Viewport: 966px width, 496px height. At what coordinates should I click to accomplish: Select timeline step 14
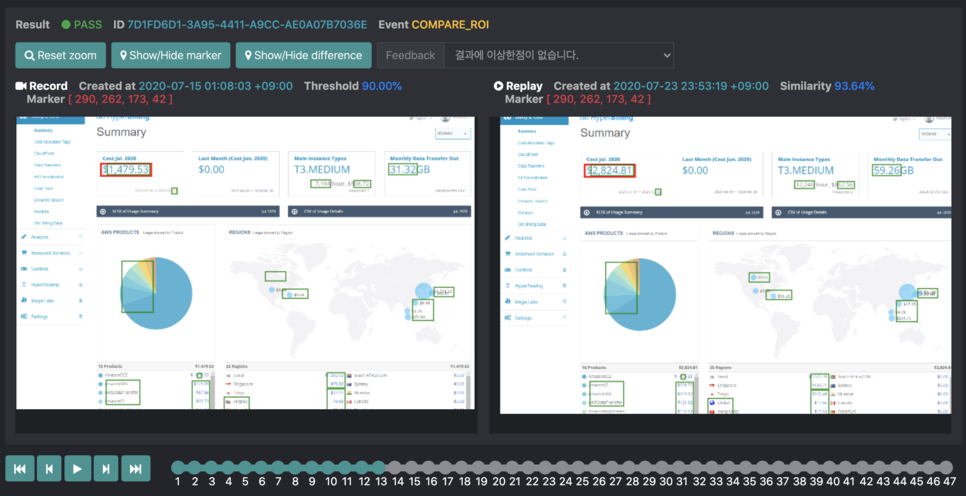point(397,467)
